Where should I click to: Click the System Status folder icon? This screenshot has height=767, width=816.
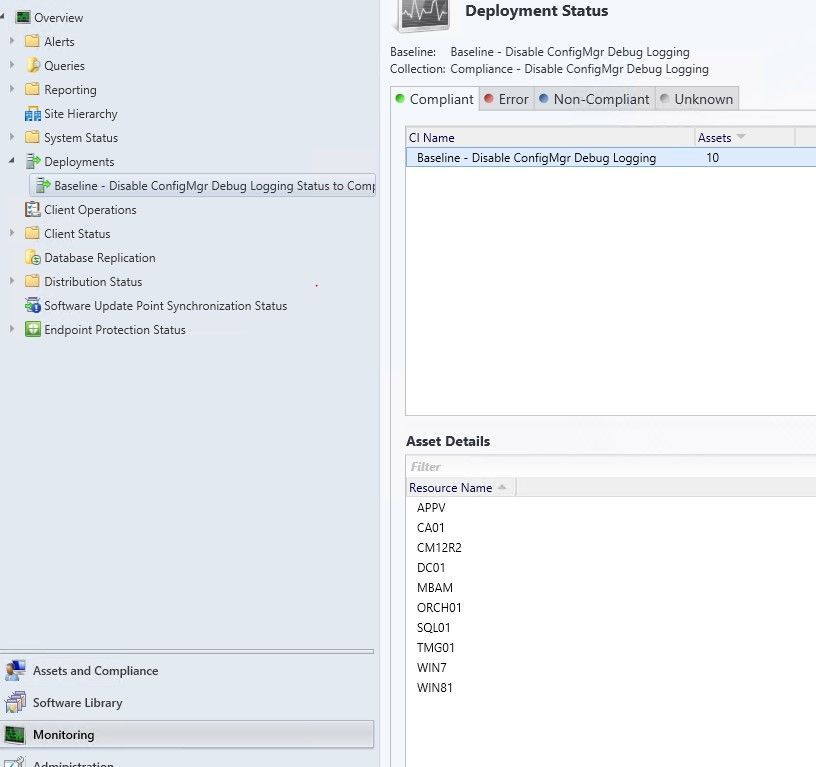32,137
